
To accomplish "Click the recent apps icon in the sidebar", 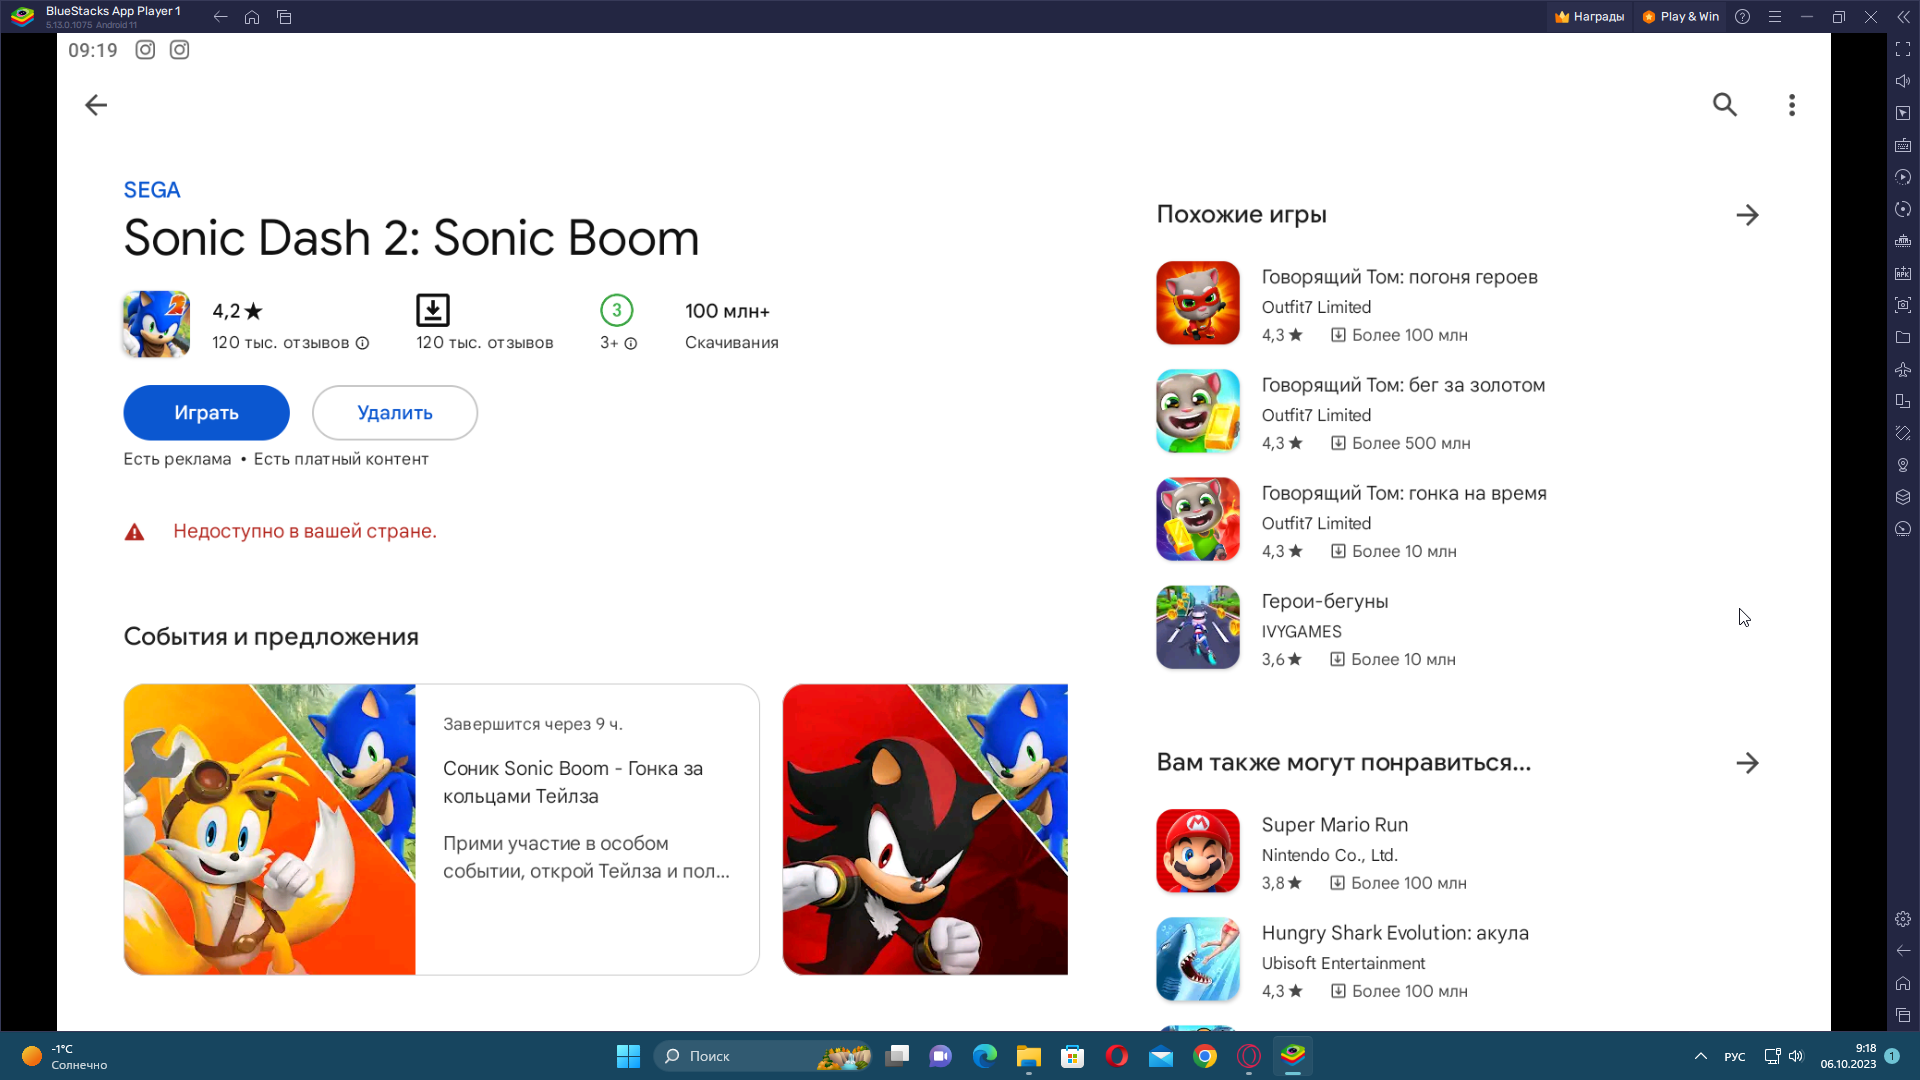I will (1903, 1015).
